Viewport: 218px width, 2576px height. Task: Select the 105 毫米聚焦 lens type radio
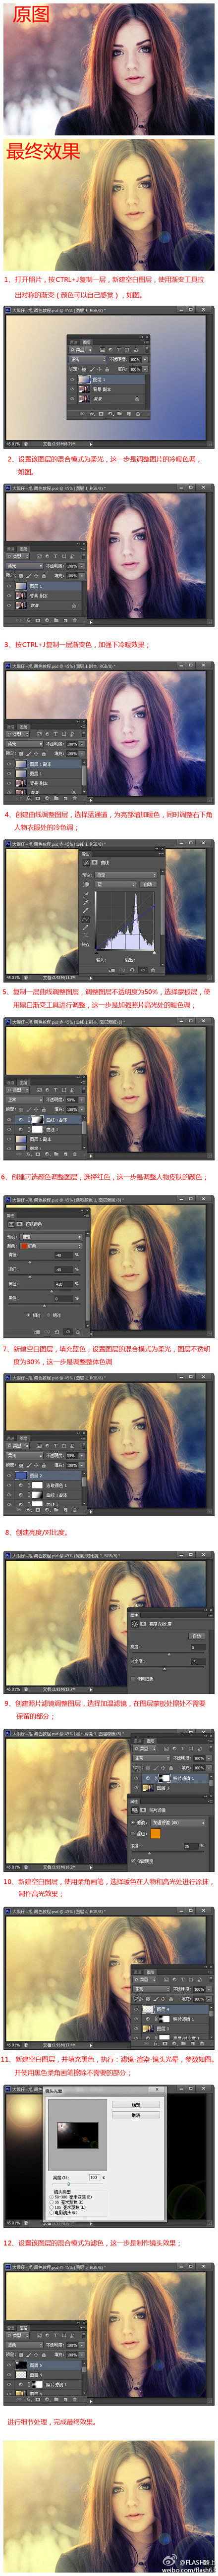tap(51, 2207)
